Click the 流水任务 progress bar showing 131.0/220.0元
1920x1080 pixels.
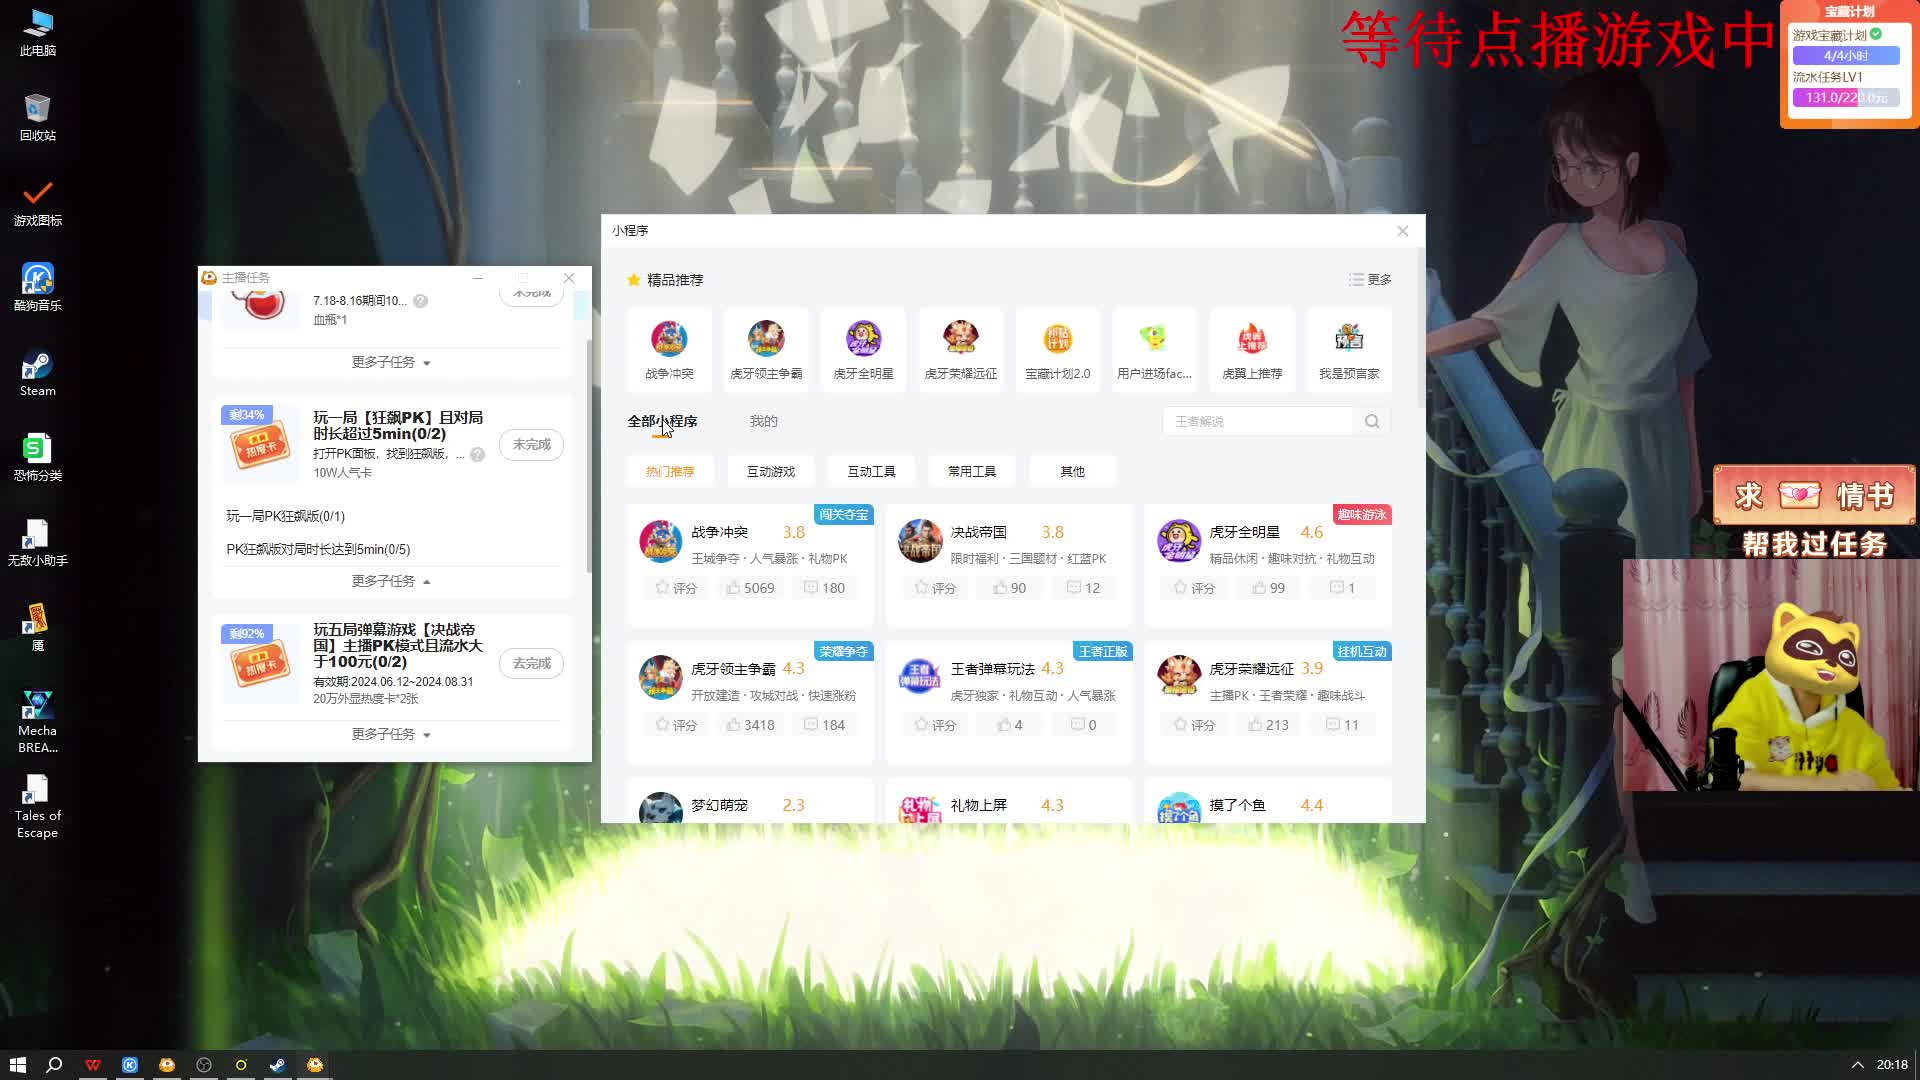click(1847, 97)
